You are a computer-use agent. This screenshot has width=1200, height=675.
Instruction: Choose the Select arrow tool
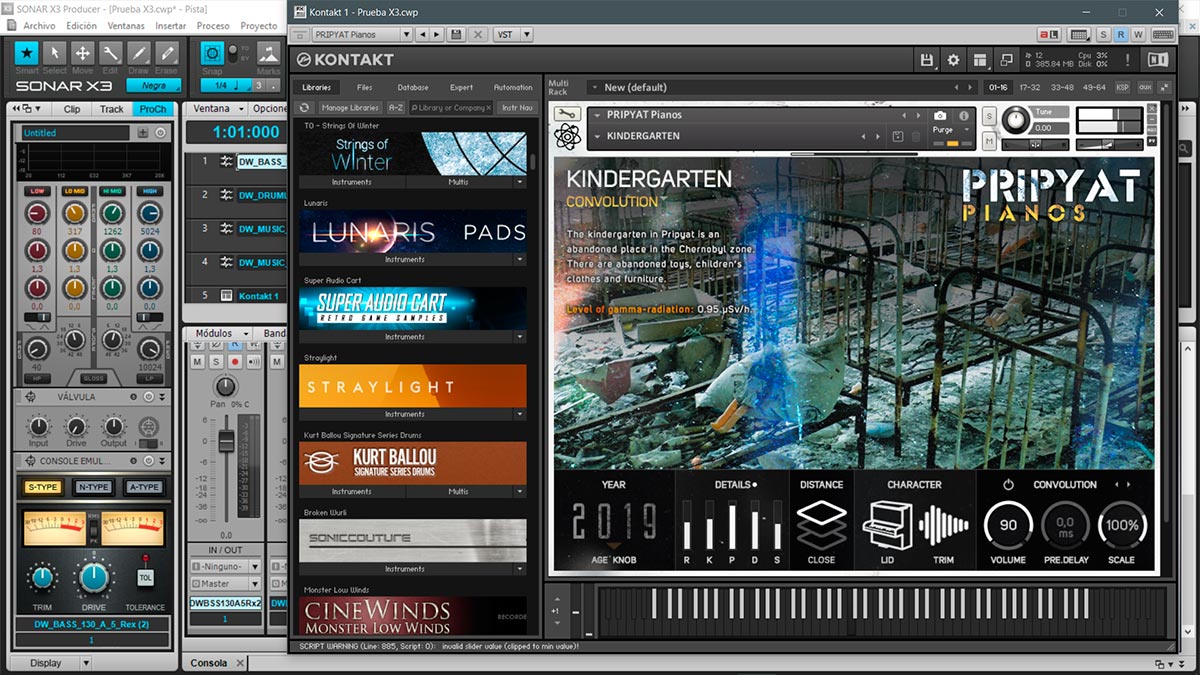pyautogui.click(x=55, y=53)
